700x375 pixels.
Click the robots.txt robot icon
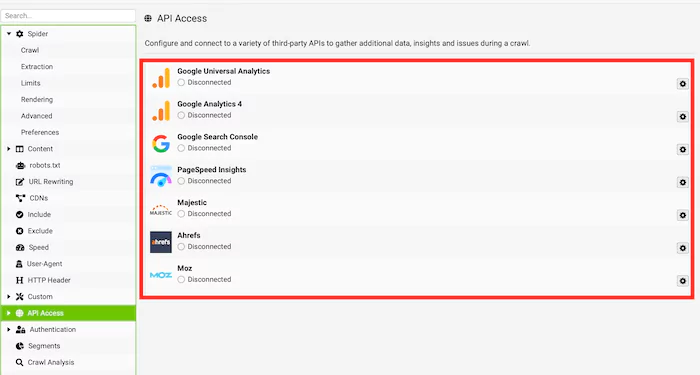[x=21, y=166]
